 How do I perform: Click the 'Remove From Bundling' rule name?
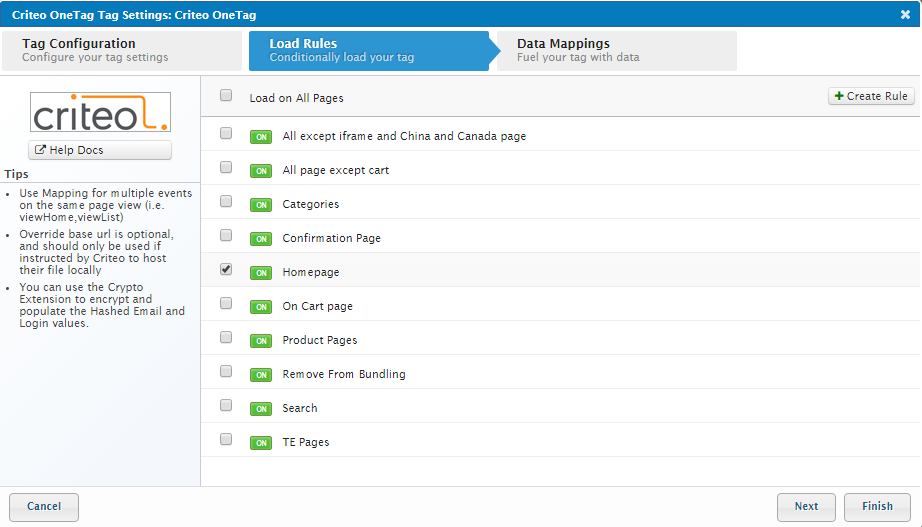tap(344, 374)
